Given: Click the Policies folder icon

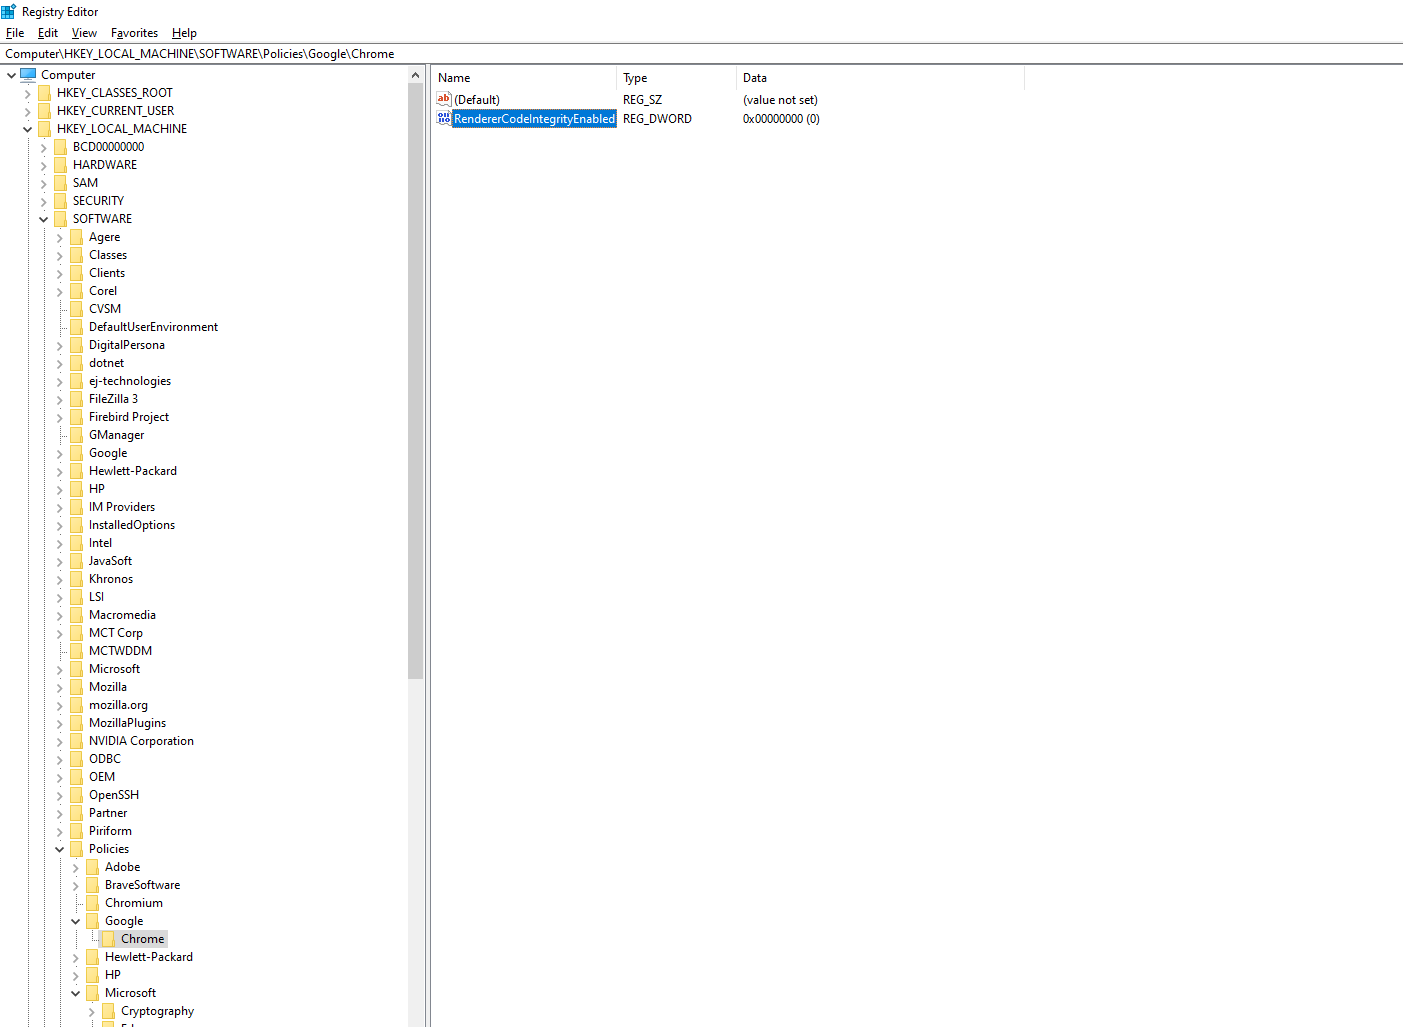Looking at the screenshot, I should 78,848.
